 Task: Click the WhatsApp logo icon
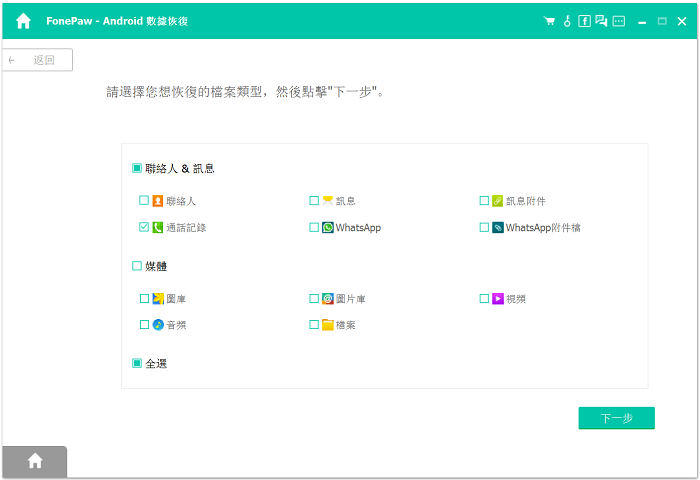click(328, 227)
